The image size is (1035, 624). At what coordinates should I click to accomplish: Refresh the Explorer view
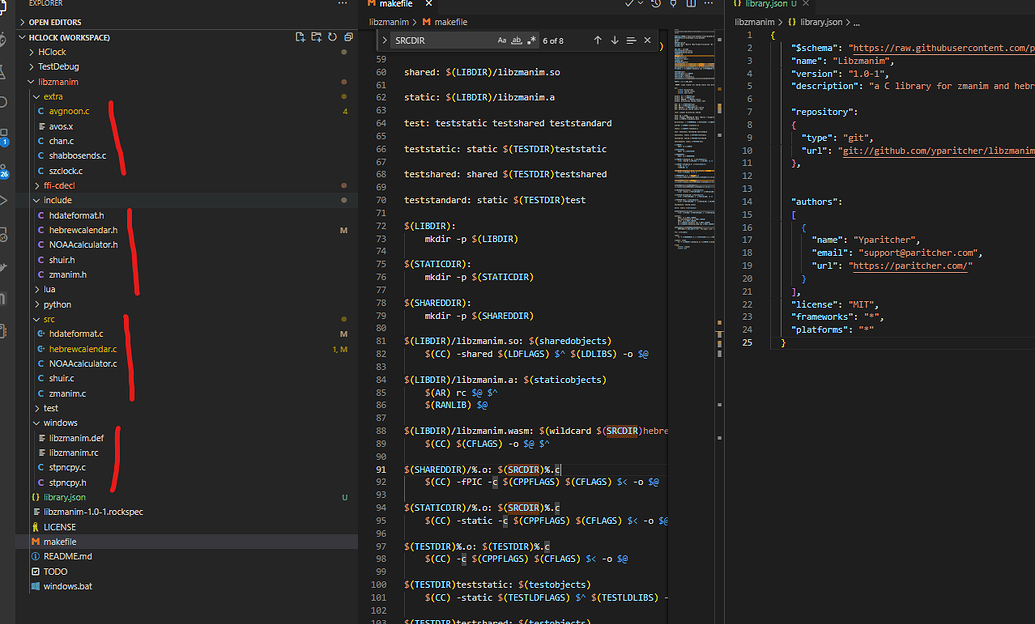tap(331, 35)
